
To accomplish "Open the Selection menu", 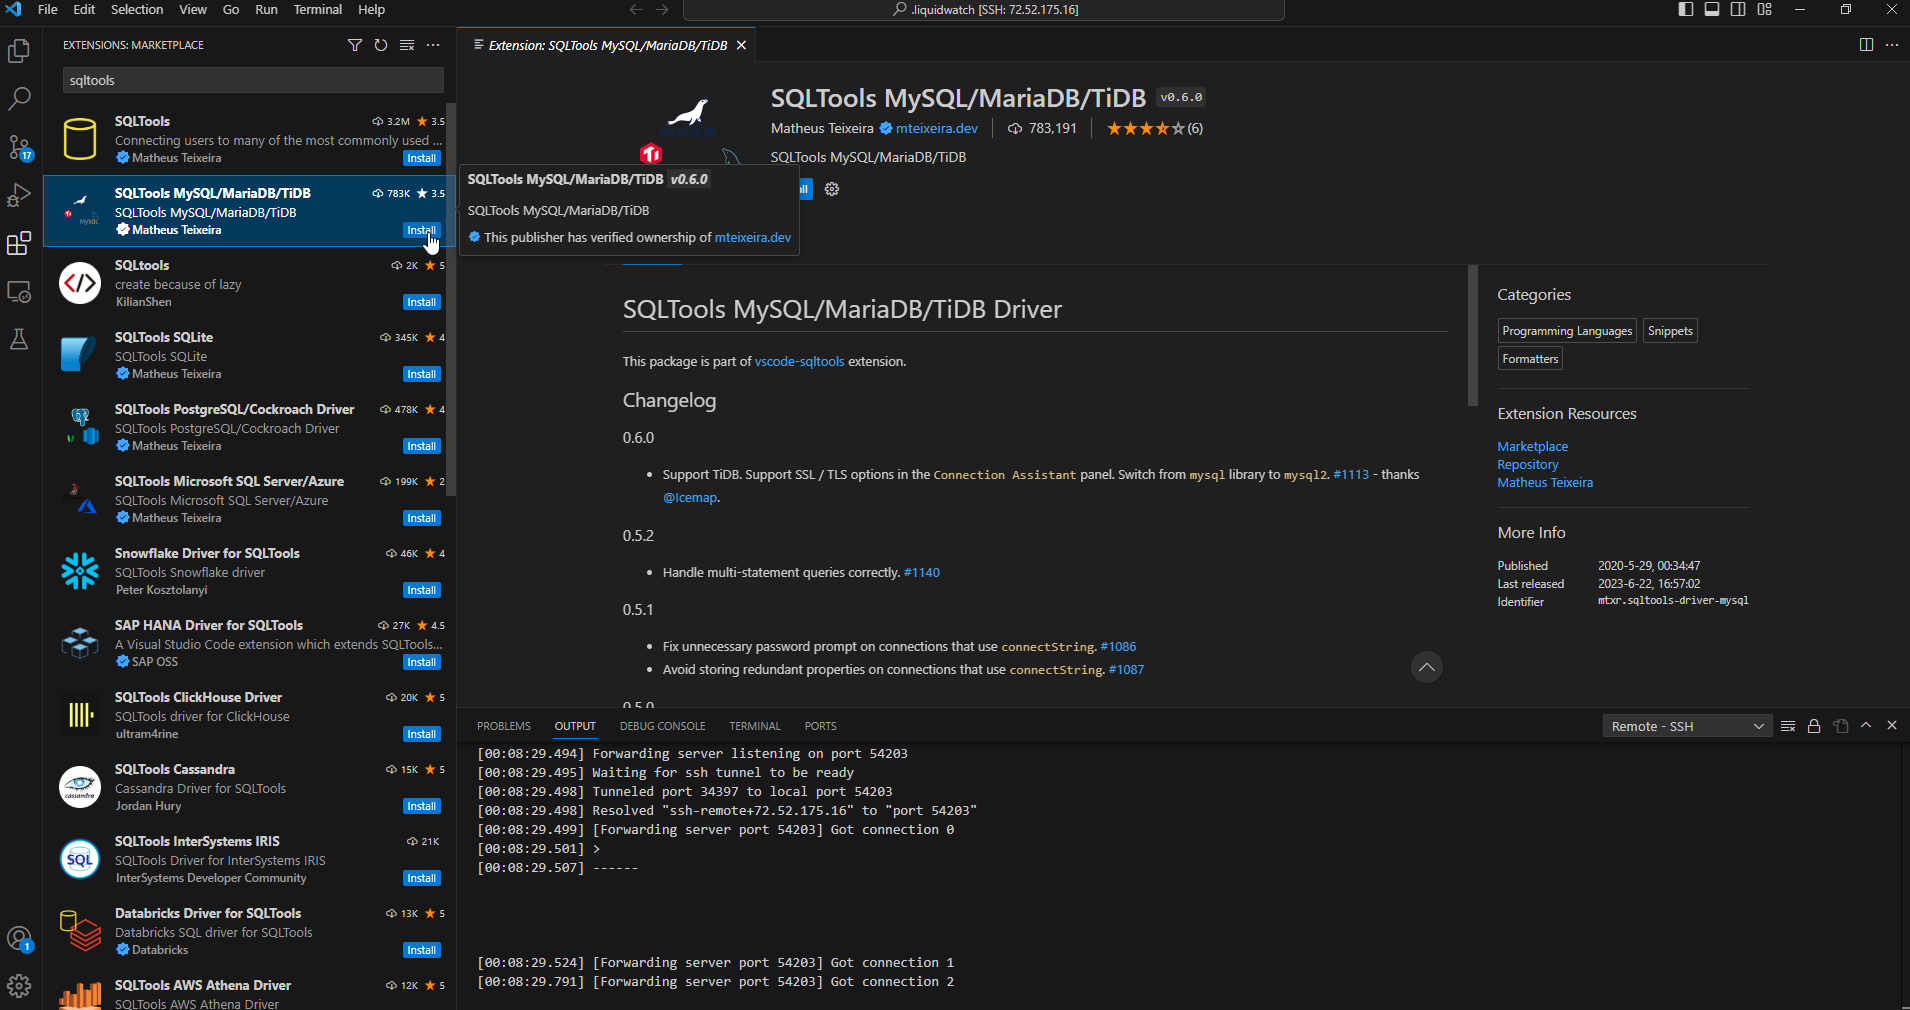I will pos(137,9).
